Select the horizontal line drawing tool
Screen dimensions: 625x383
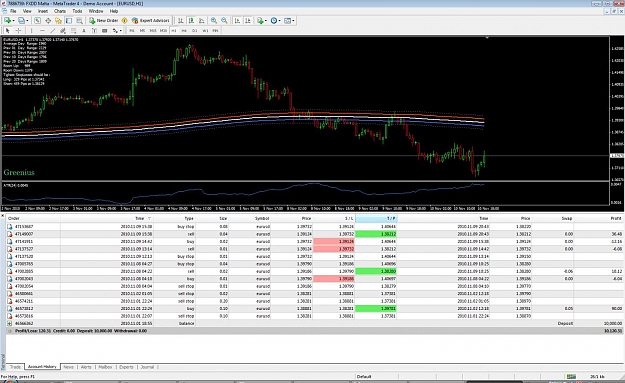(42, 31)
